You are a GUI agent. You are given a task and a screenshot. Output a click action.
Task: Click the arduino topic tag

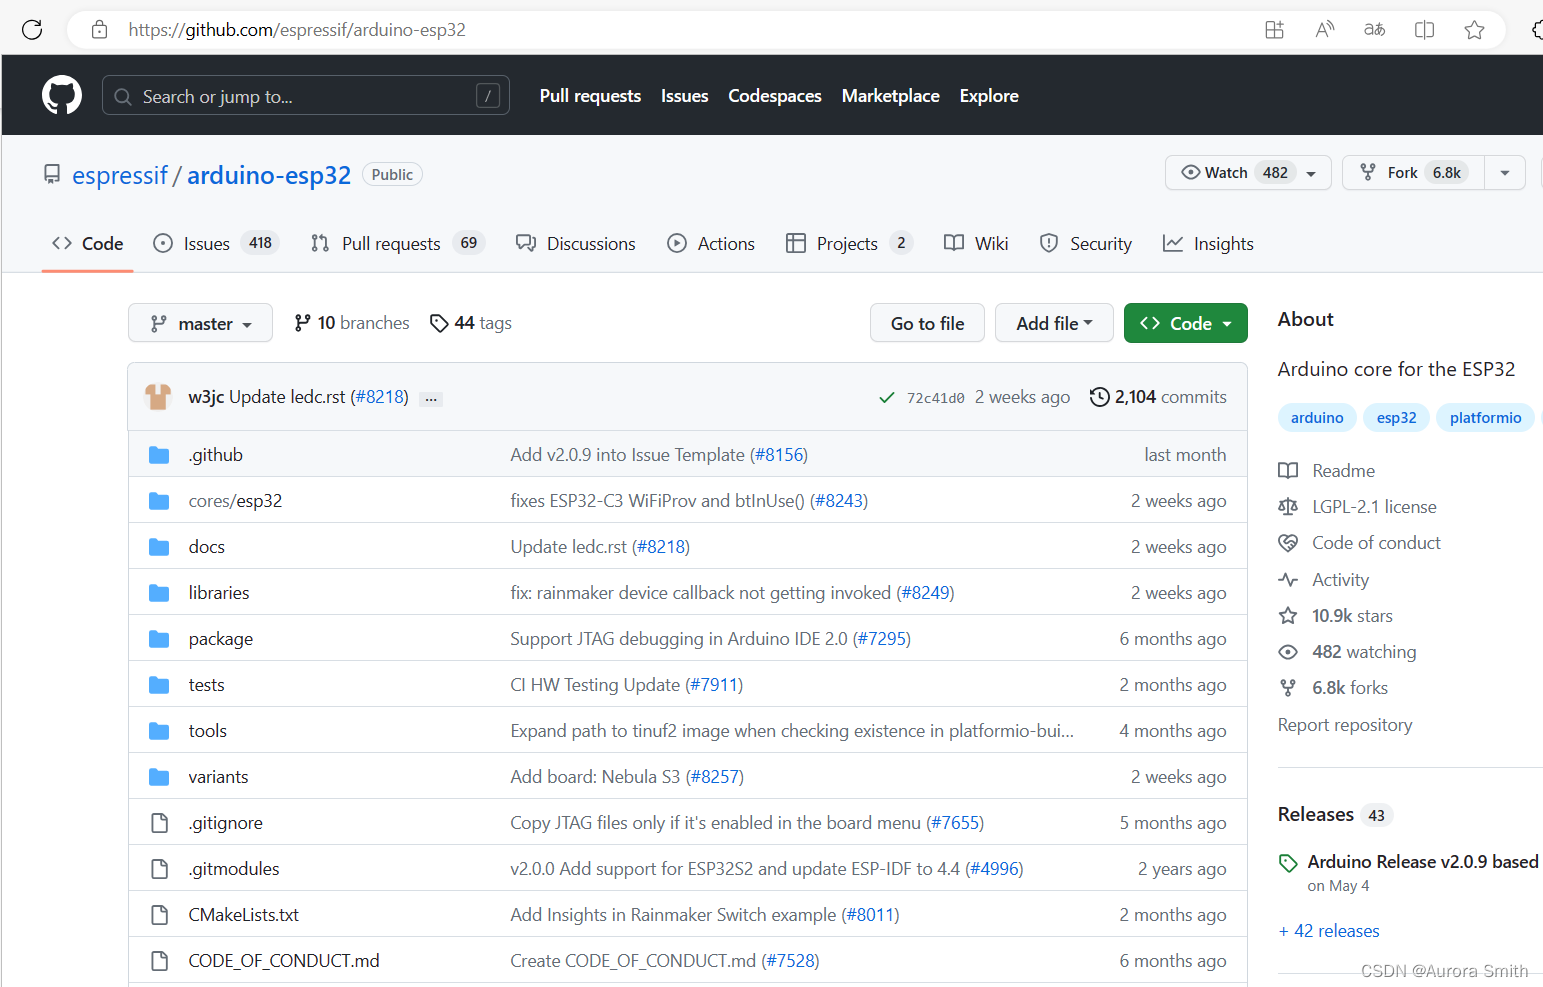coord(1317,418)
